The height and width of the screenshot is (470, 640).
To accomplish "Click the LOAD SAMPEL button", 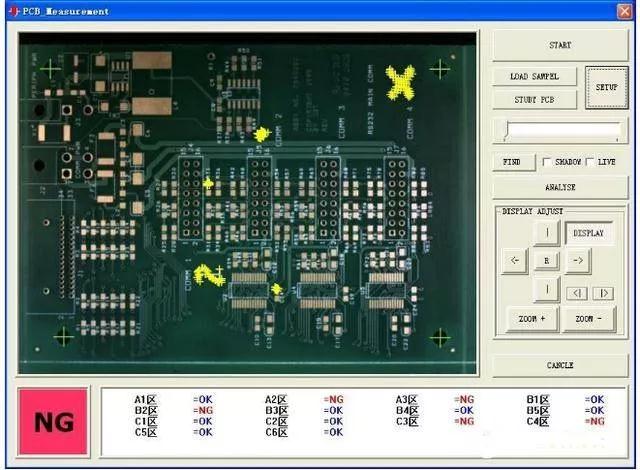I will pyautogui.click(x=535, y=77).
